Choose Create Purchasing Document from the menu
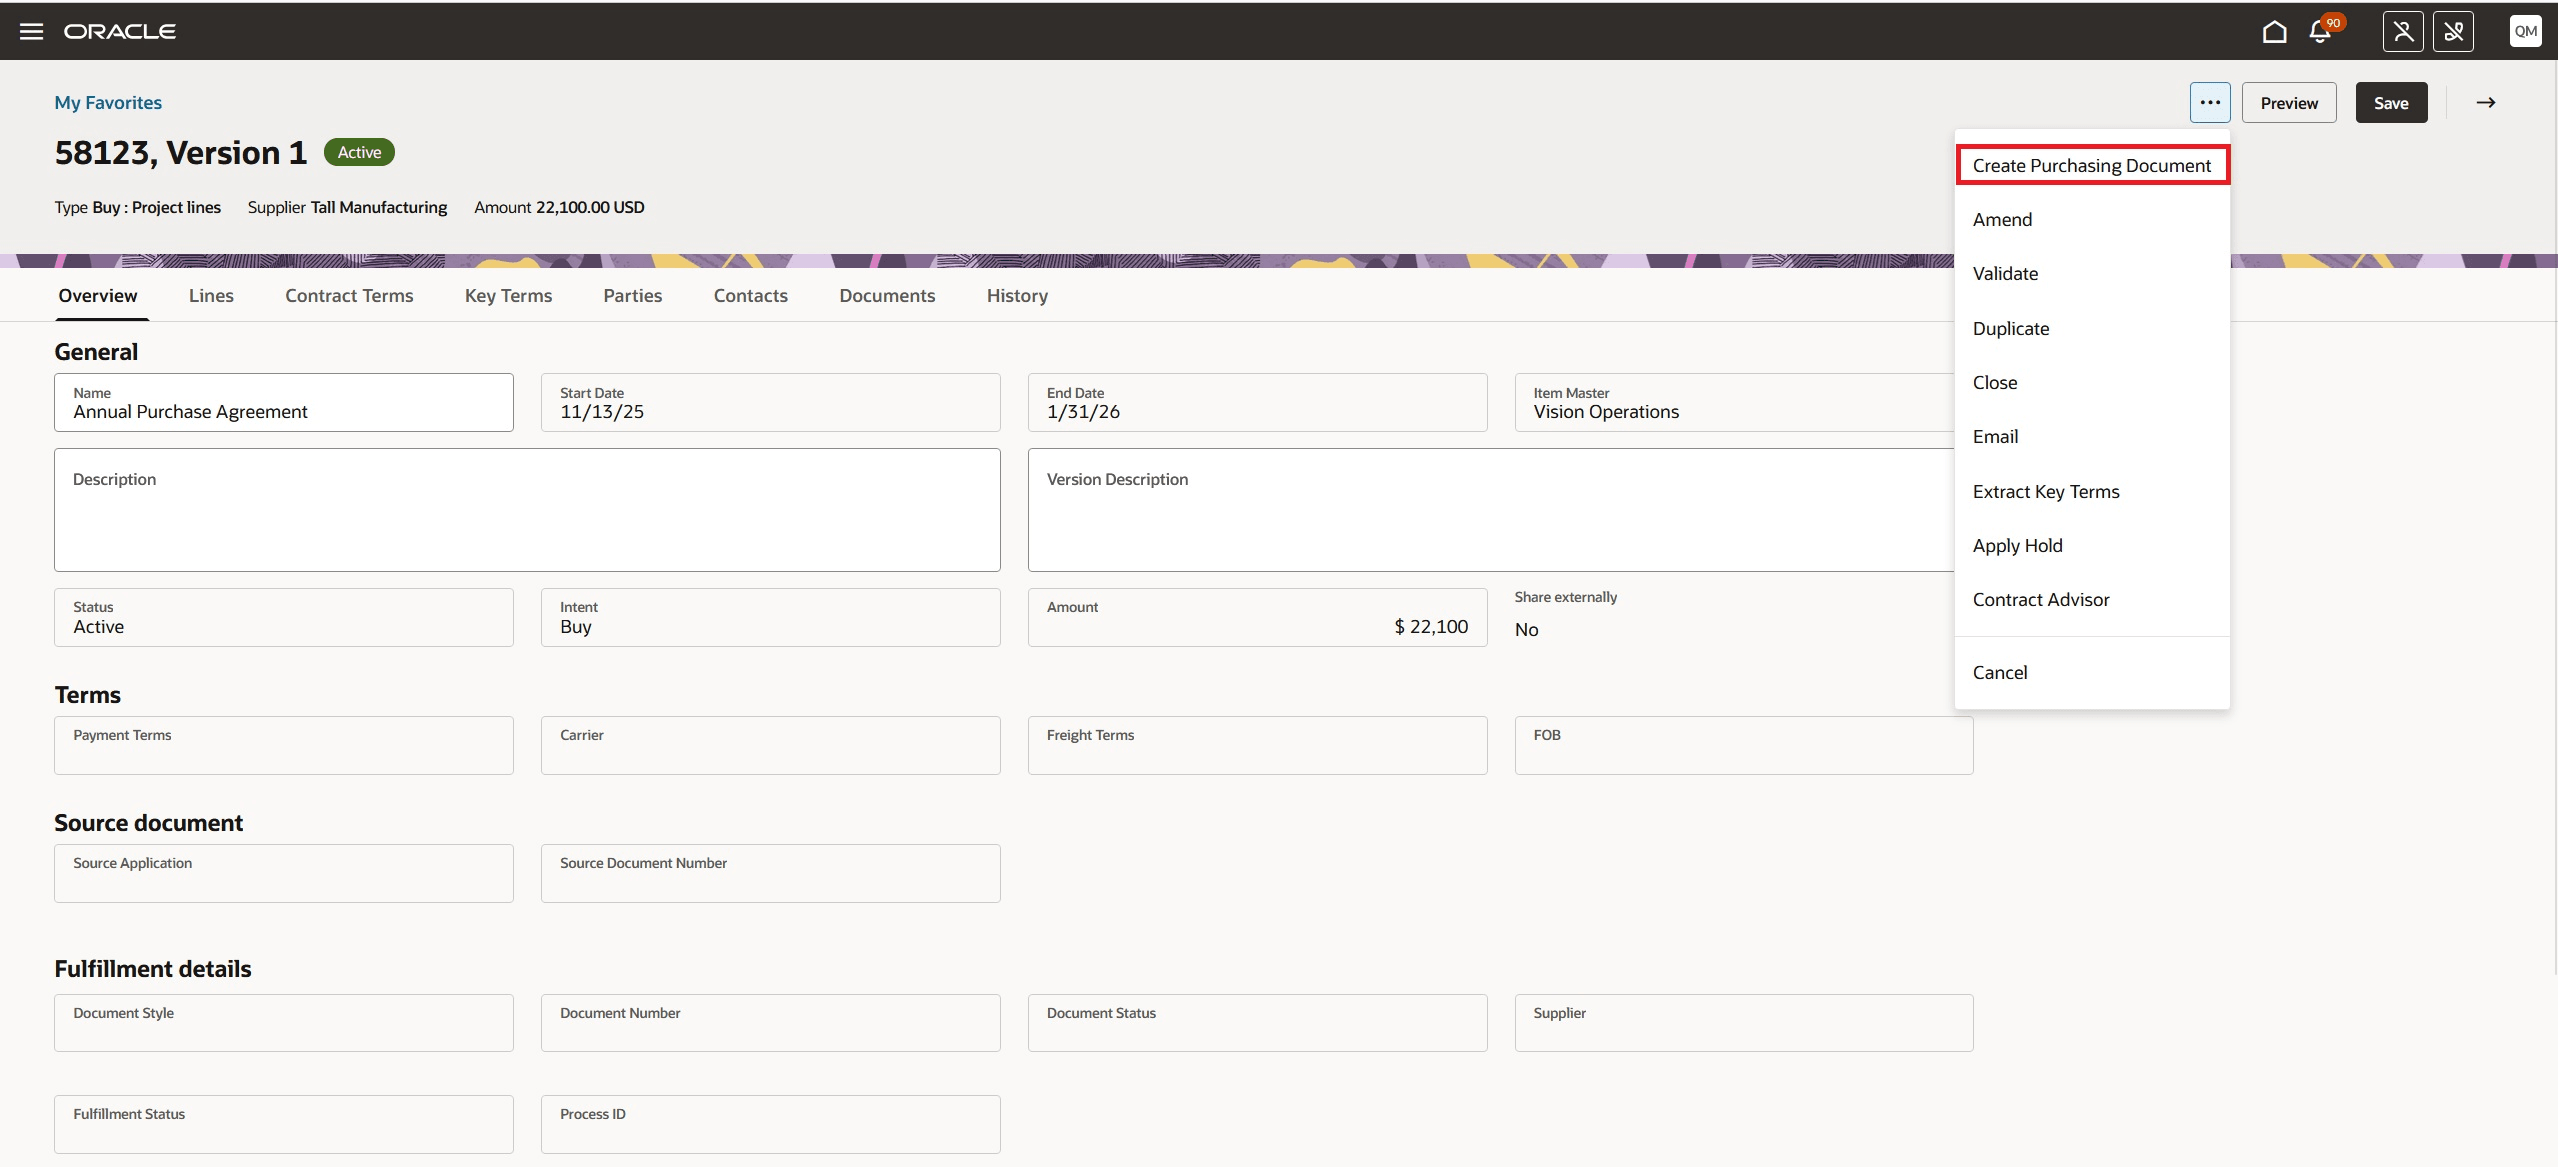Screen dimensions: 2558x1167 [2092, 165]
